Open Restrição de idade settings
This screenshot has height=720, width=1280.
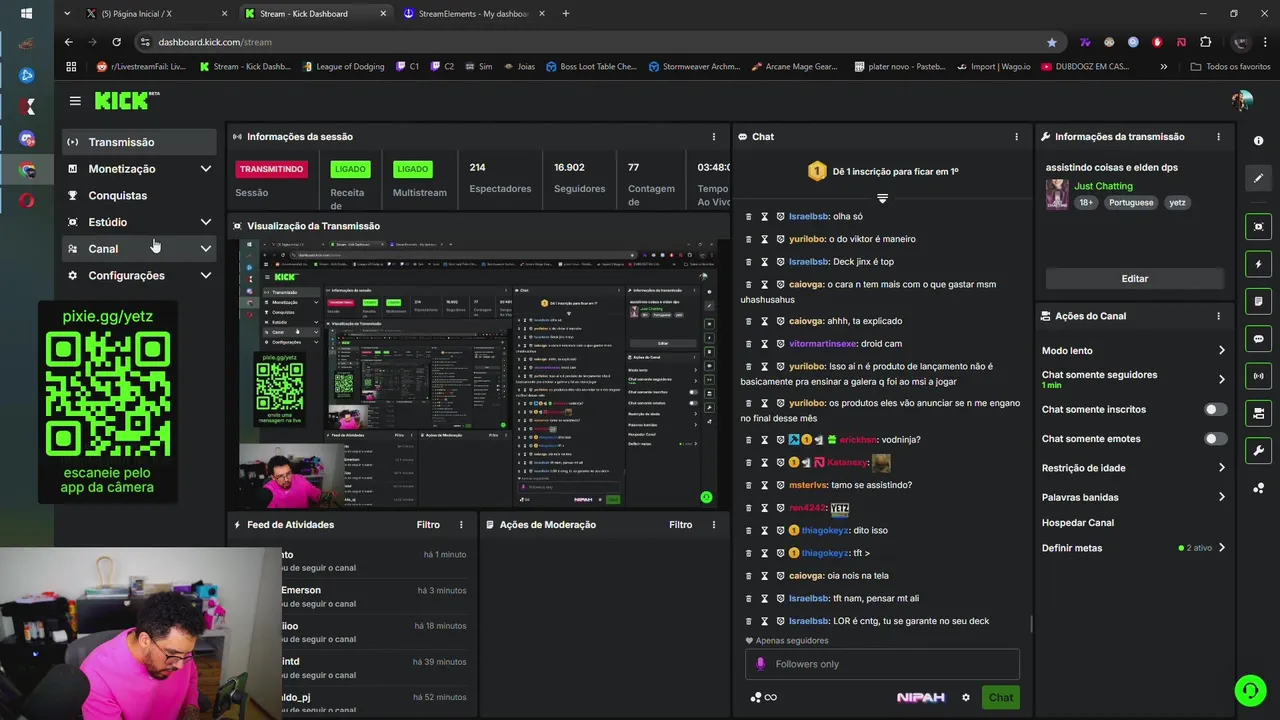tap(1133, 468)
